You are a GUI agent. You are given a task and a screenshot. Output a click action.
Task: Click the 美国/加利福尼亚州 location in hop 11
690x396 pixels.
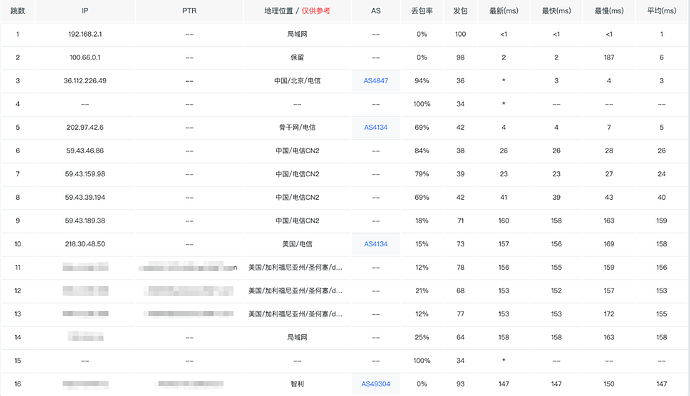tap(295, 267)
